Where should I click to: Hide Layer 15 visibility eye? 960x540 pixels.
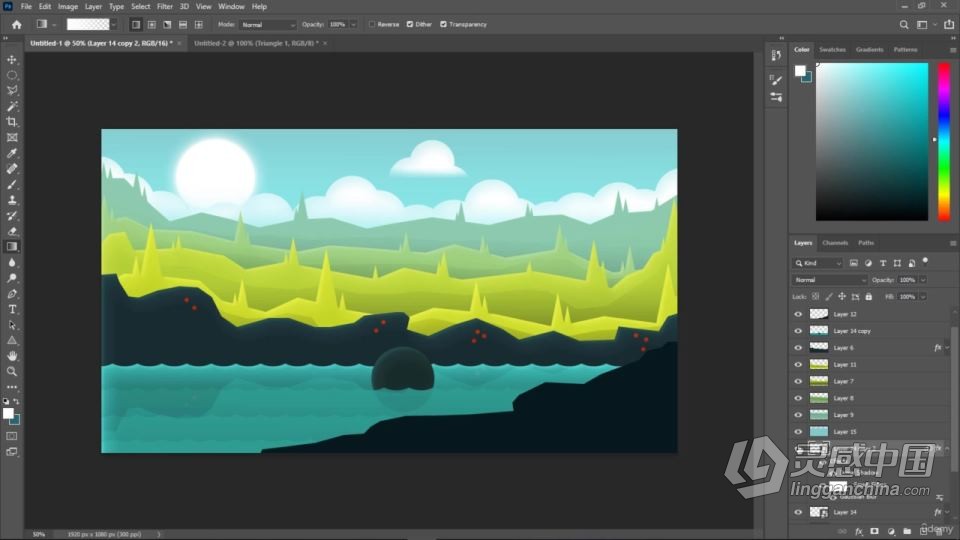(x=798, y=432)
